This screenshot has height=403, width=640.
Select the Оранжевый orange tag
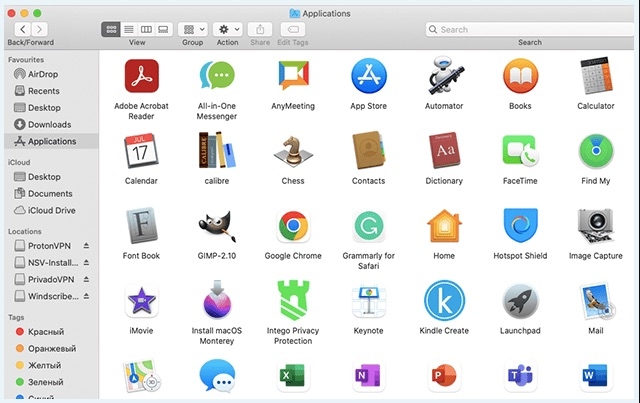coord(51,348)
